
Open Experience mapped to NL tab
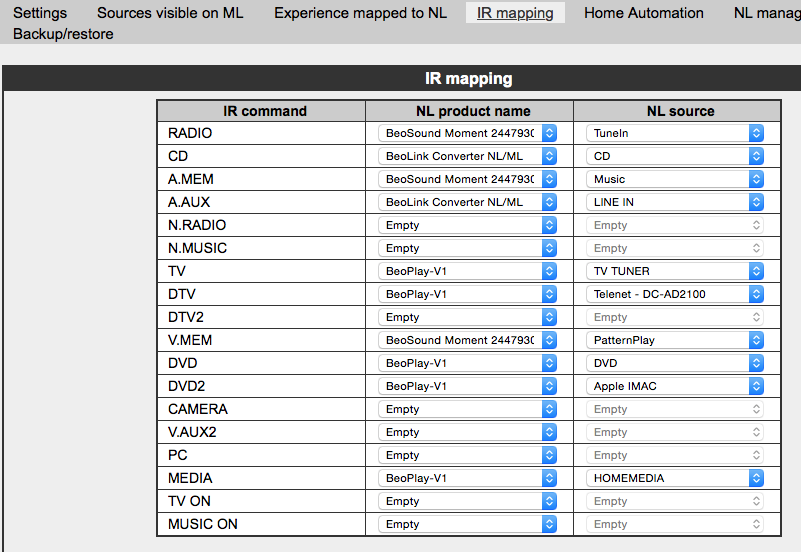click(x=360, y=13)
